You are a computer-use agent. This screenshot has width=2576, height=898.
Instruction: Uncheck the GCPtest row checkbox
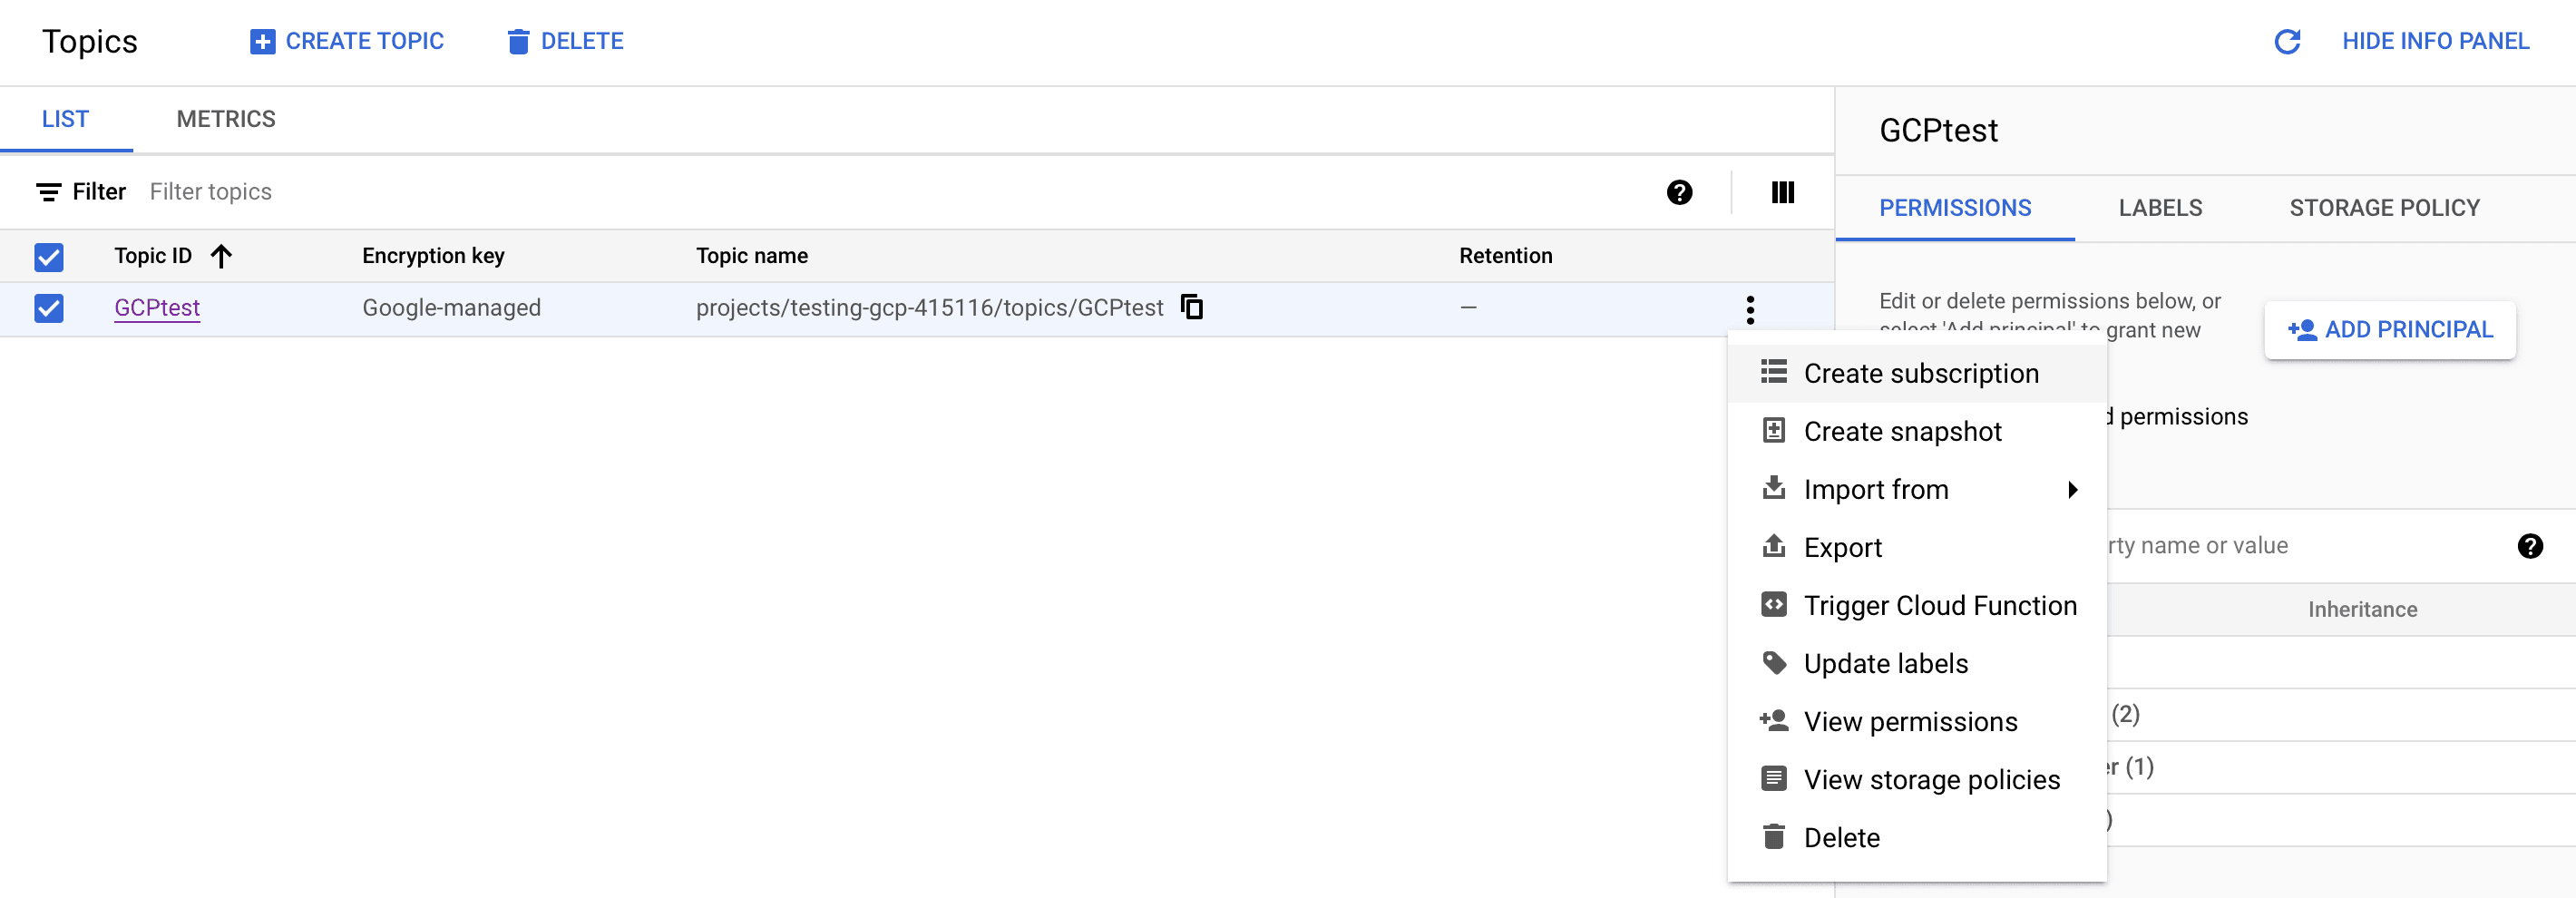(49, 308)
